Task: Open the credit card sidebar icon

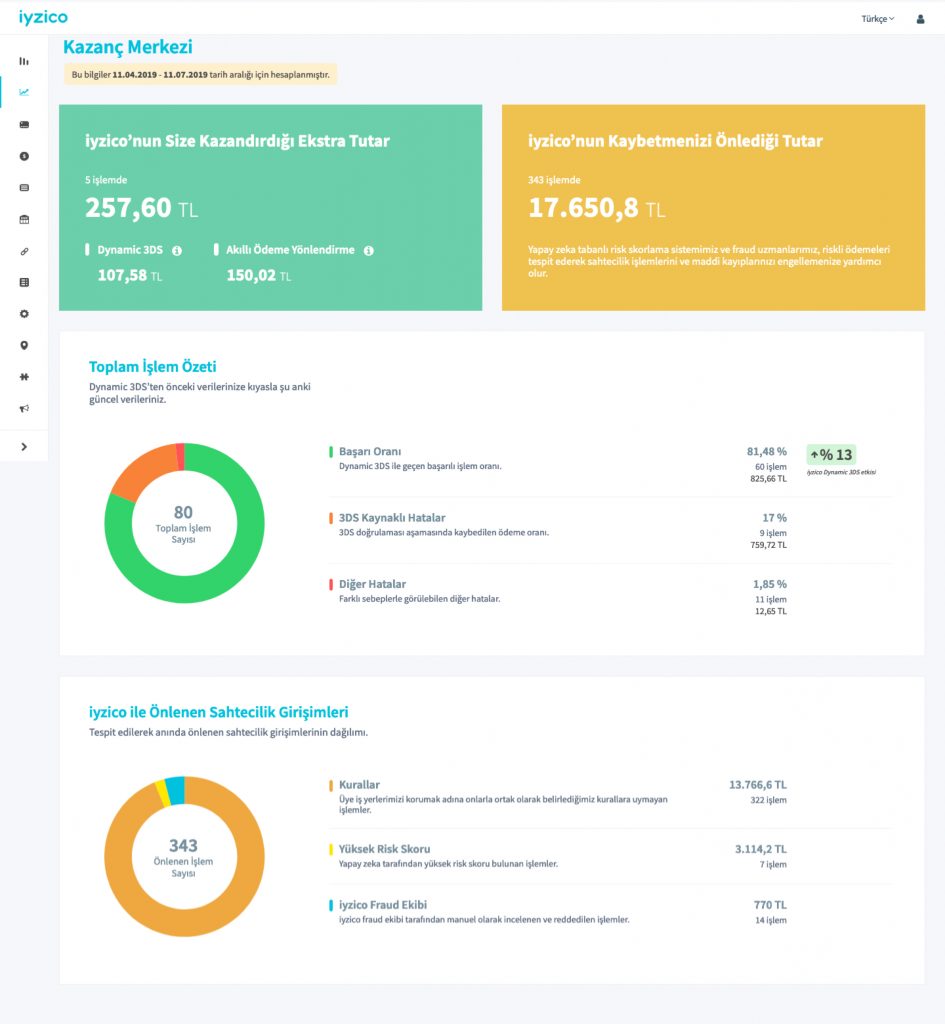Action: (24, 124)
